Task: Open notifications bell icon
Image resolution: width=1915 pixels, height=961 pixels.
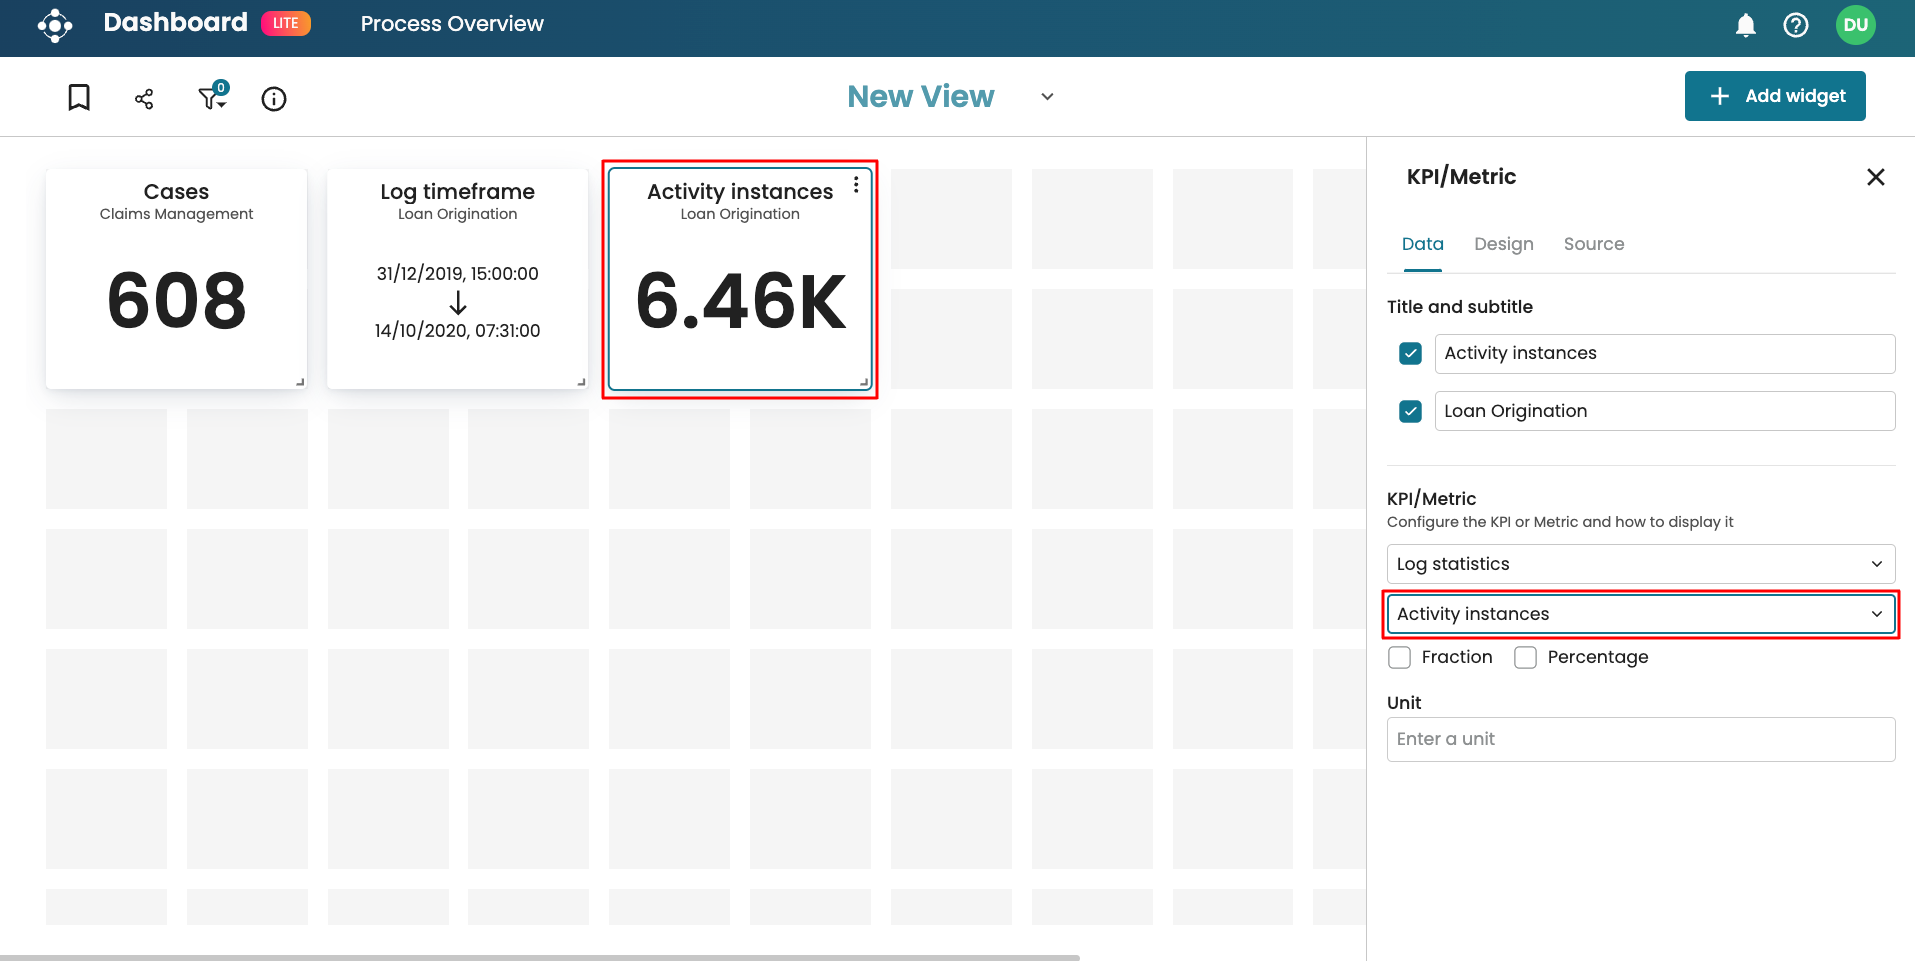Action: coord(1745,25)
